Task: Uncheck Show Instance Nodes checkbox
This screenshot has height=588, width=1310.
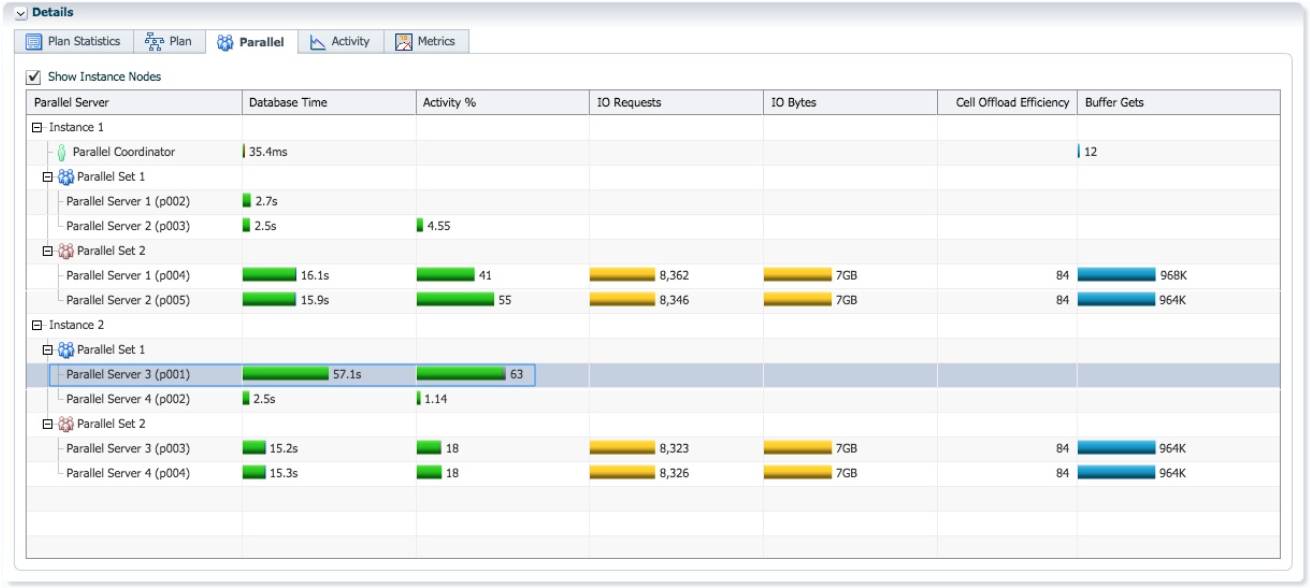Action: (34, 76)
